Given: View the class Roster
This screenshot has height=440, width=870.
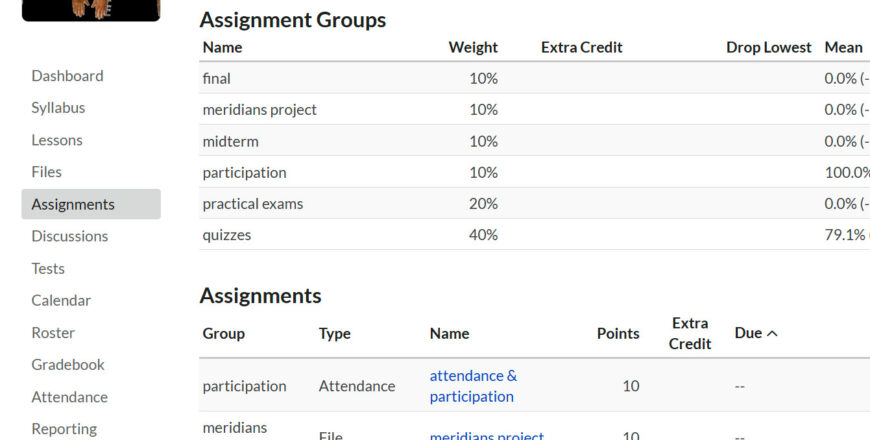Looking at the screenshot, I should pos(53,332).
